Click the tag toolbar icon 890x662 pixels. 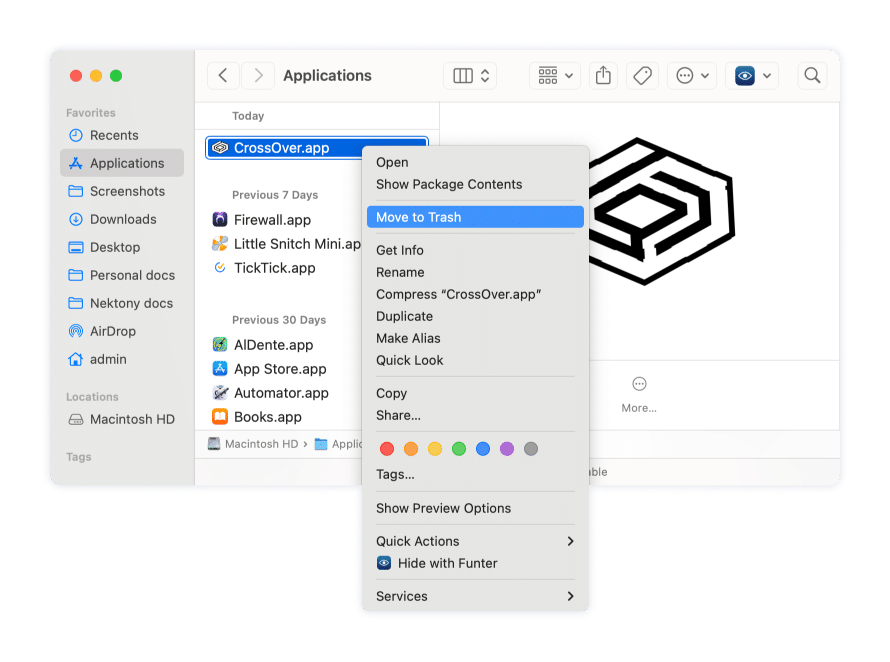pos(642,76)
